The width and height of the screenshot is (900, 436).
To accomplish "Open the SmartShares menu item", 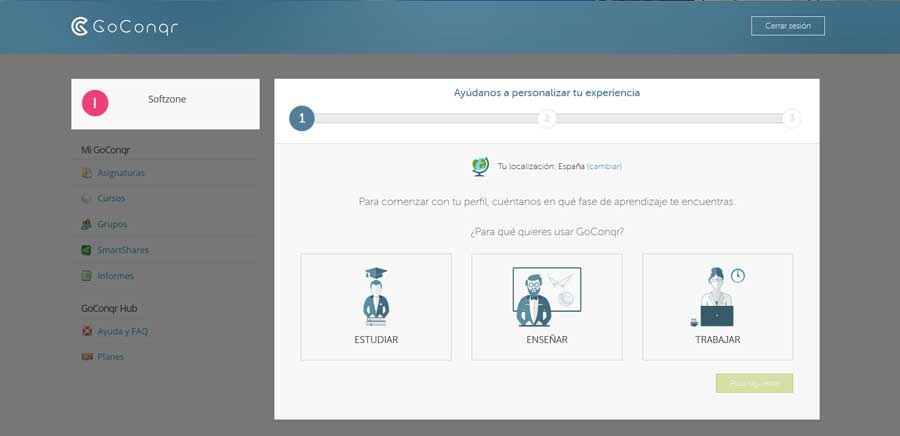I will pyautogui.click(x=123, y=250).
